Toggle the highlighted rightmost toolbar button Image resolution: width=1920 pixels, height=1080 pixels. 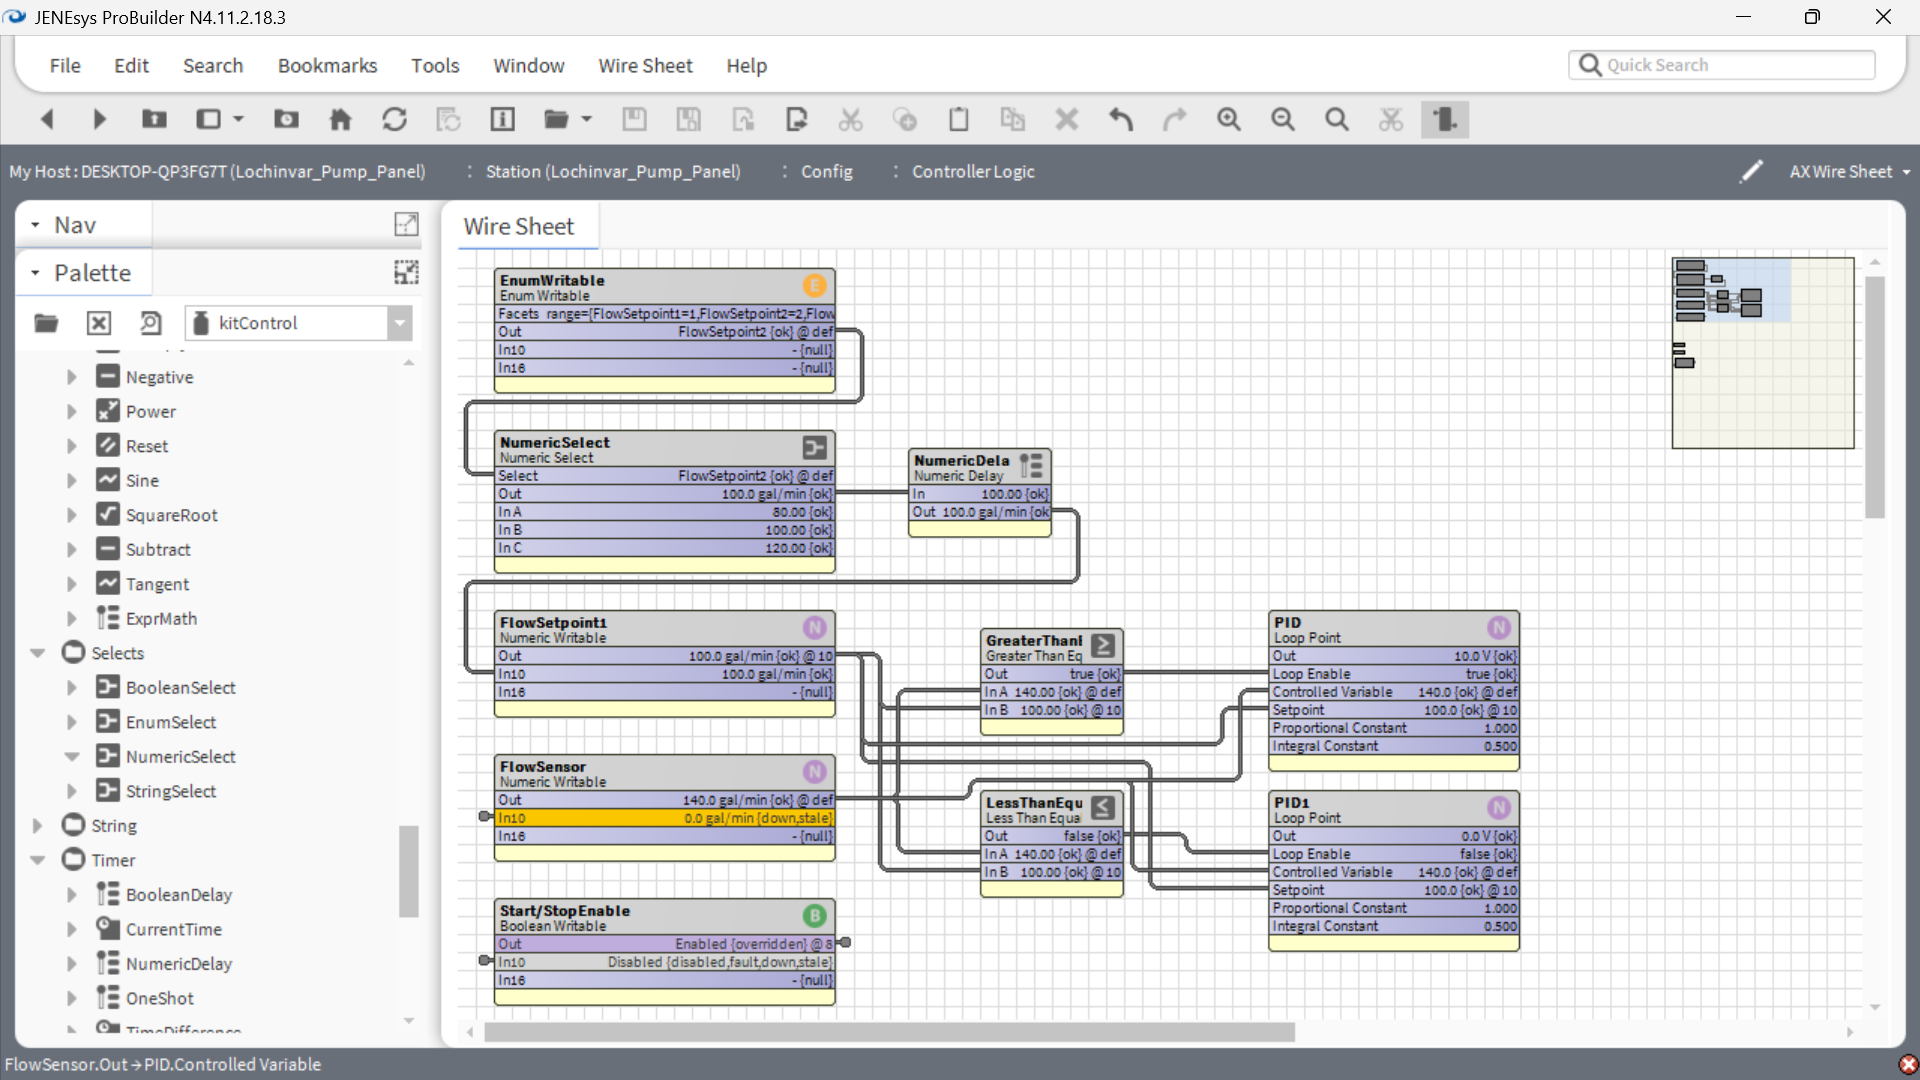click(1444, 120)
